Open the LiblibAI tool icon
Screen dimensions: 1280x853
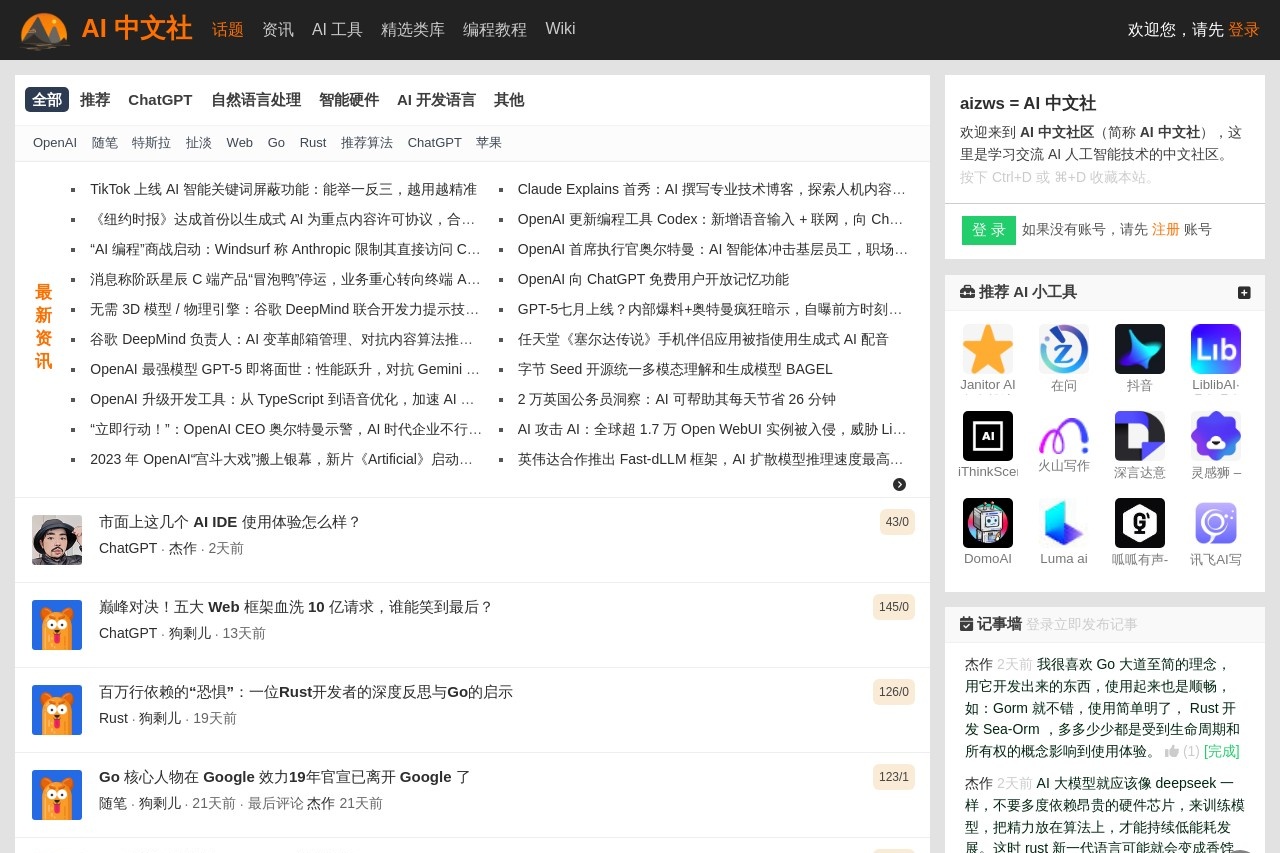[1216, 349]
